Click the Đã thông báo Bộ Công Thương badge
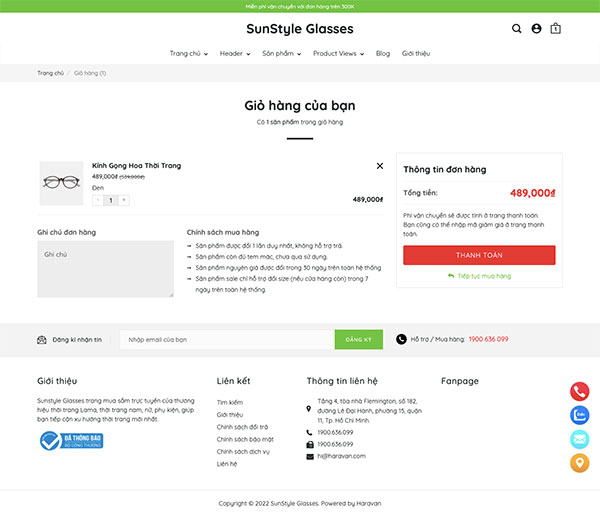The image size is (600, 517). pos(72,440)
